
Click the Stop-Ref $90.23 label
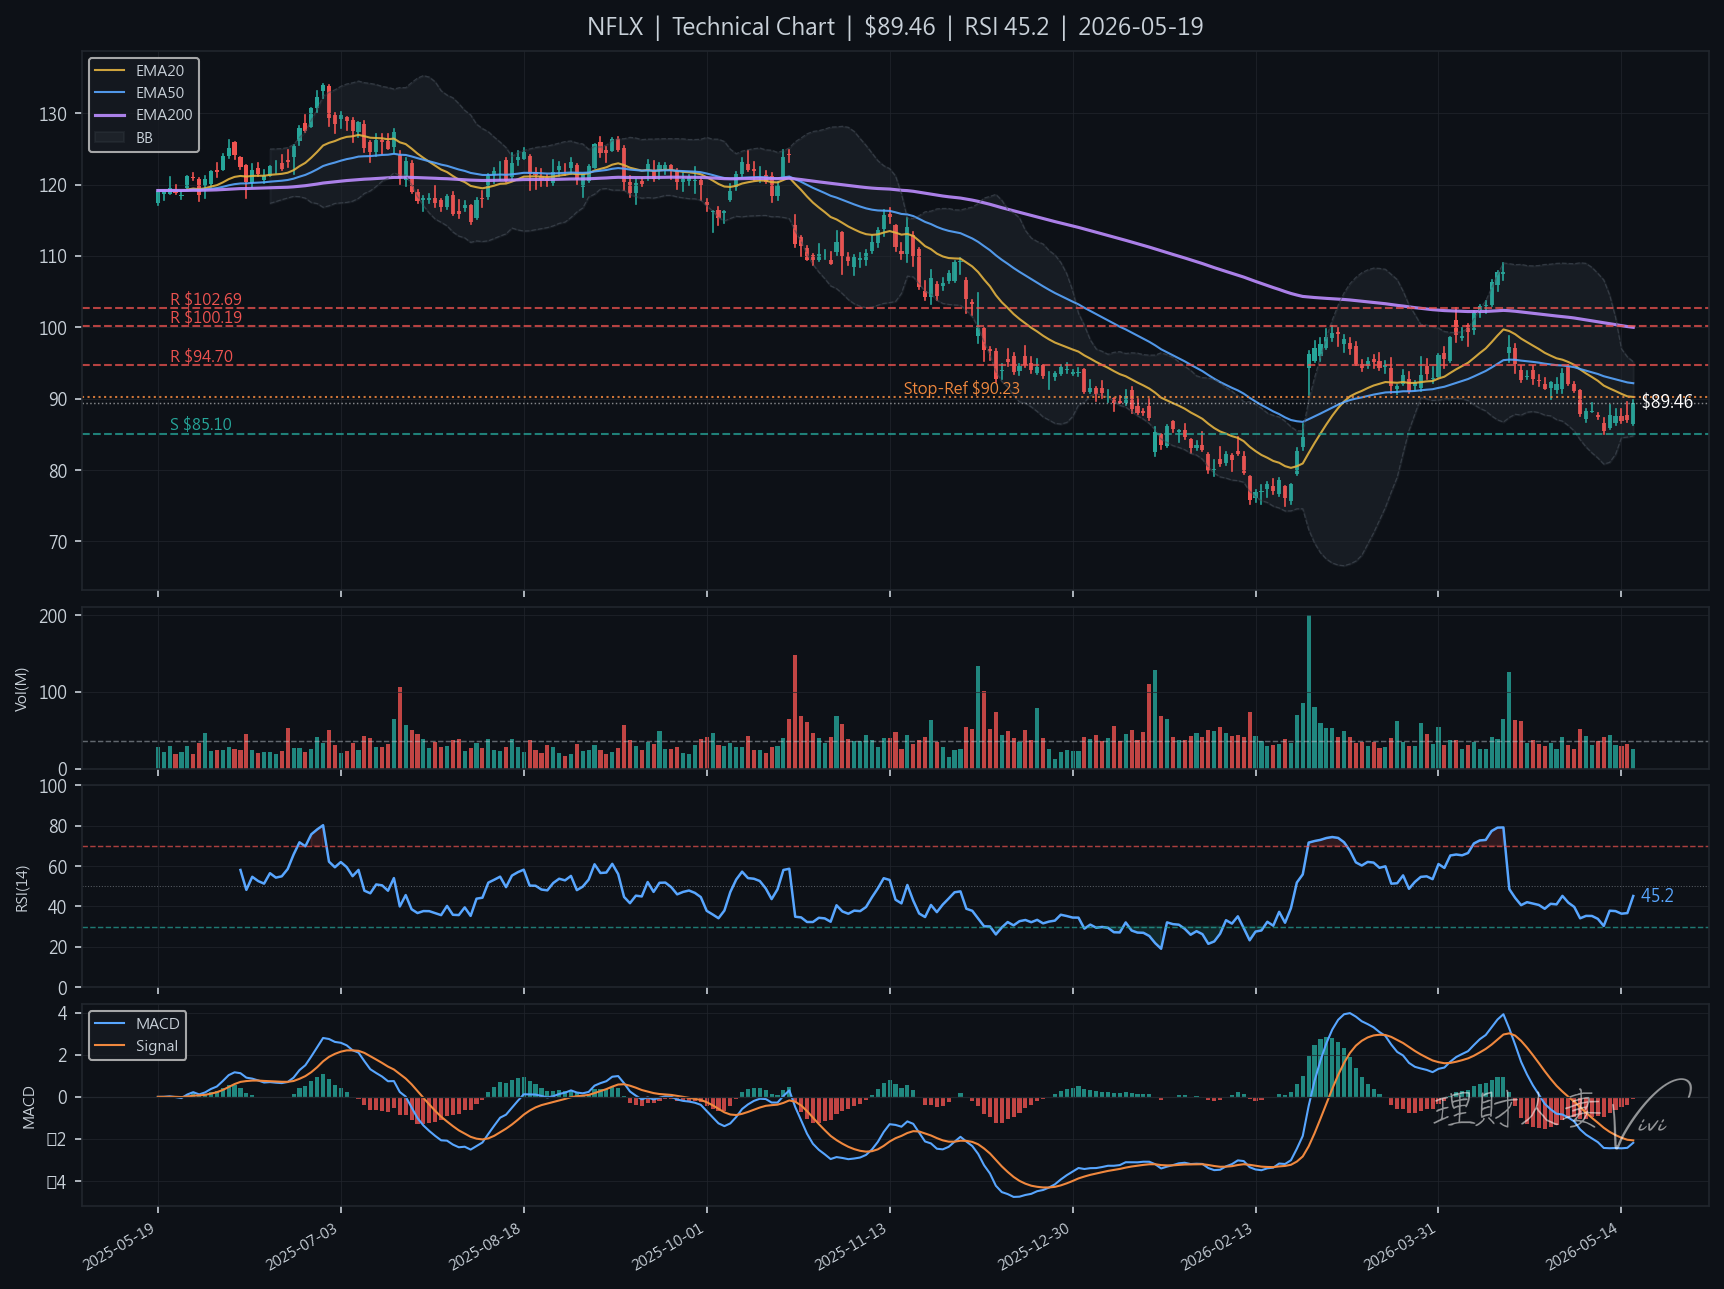coord(962,388)
